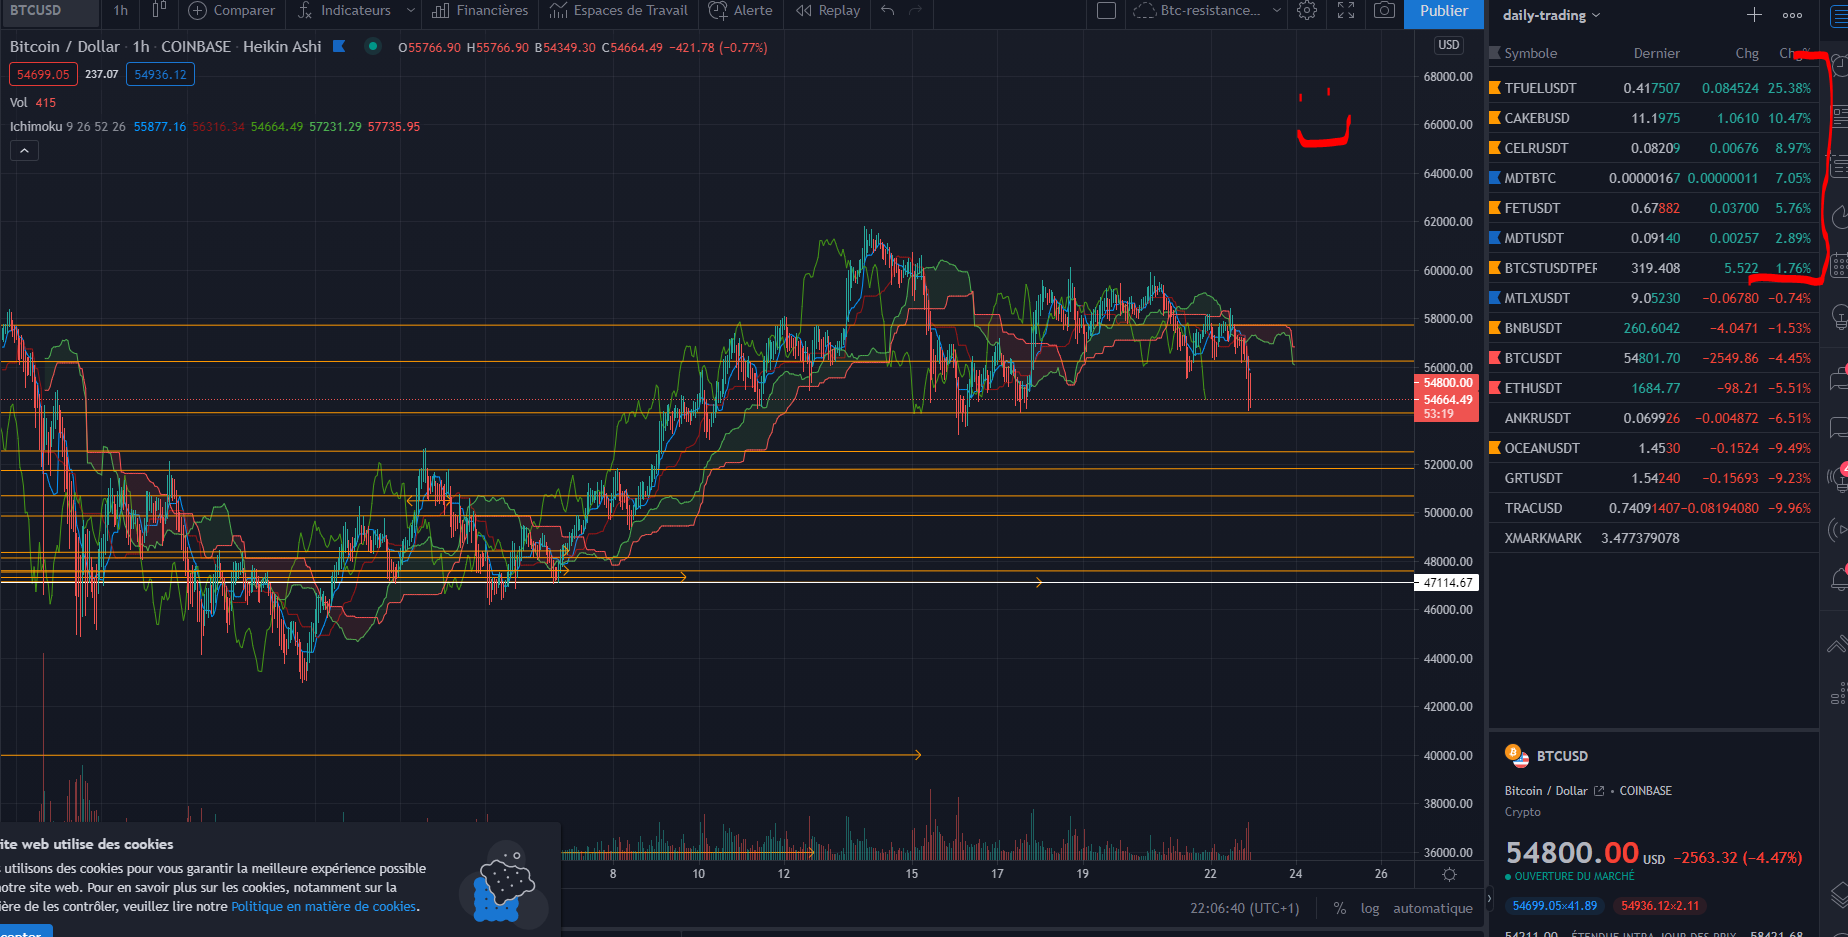Click the blue flag next to Heikin Ashi
The height and width of the screenshot is (937, 1848).
tap(339, 46)
